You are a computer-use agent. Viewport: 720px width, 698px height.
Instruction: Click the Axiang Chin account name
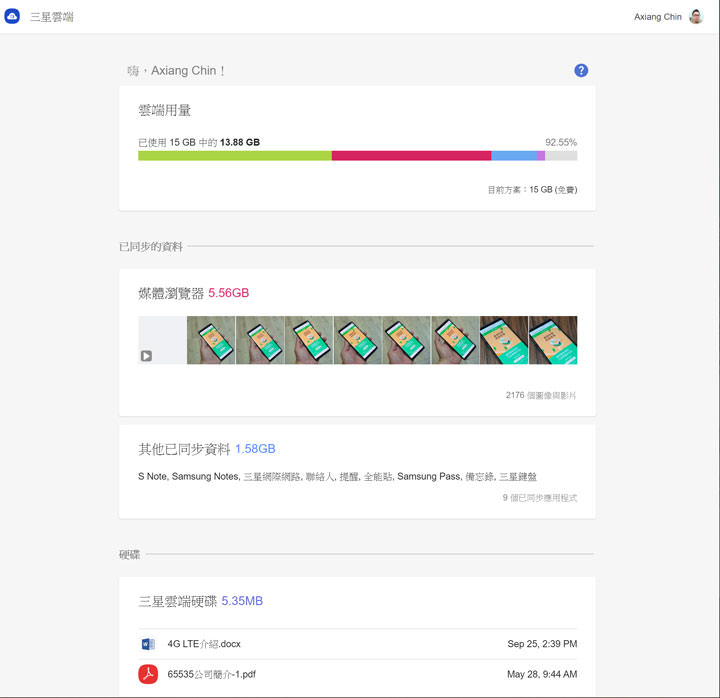pyautogui.click(x=657, y=17)
